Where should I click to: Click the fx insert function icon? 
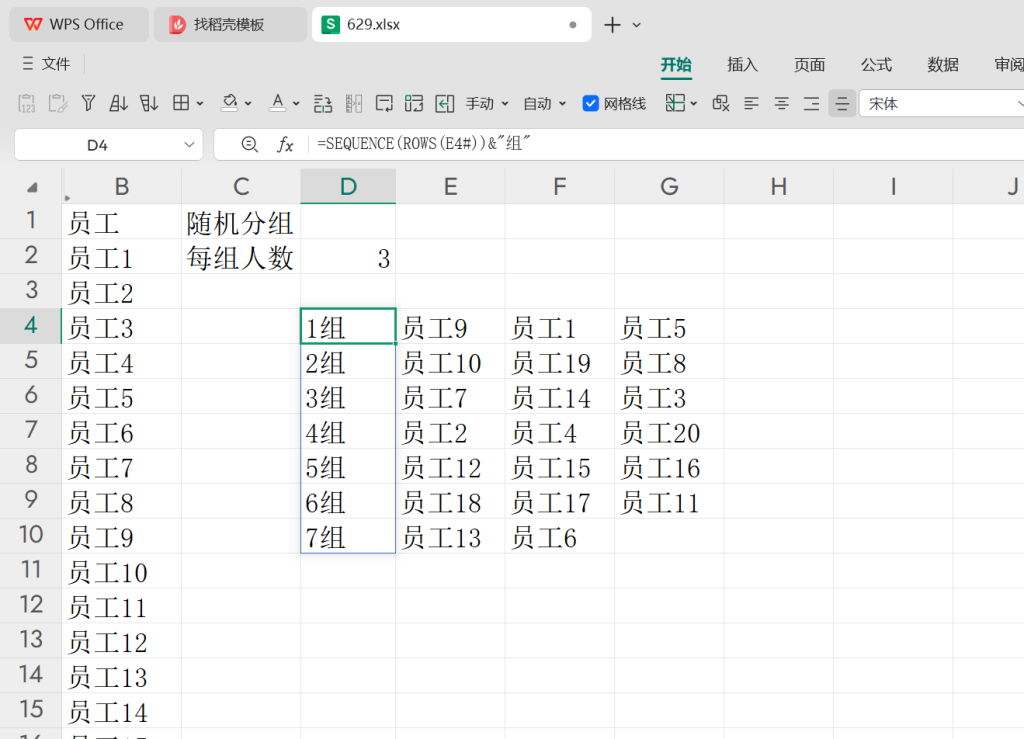point(285,144)
